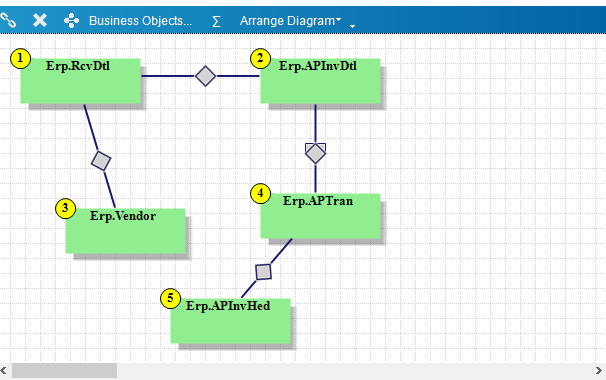Open Business Objects... dialog

click(140, 20)
